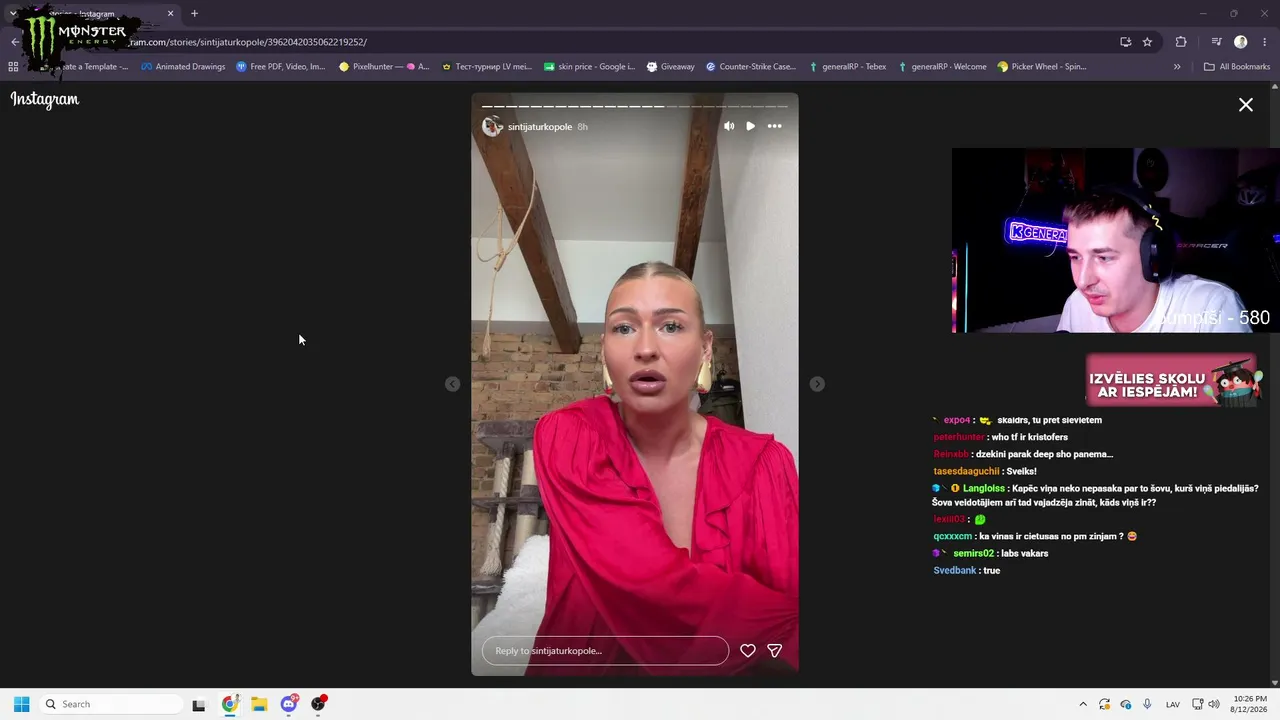The height and width of the screenshot is (720, 1280).
Task: Click the tasesdaaguchii chat username
Action: click(967, 471)
